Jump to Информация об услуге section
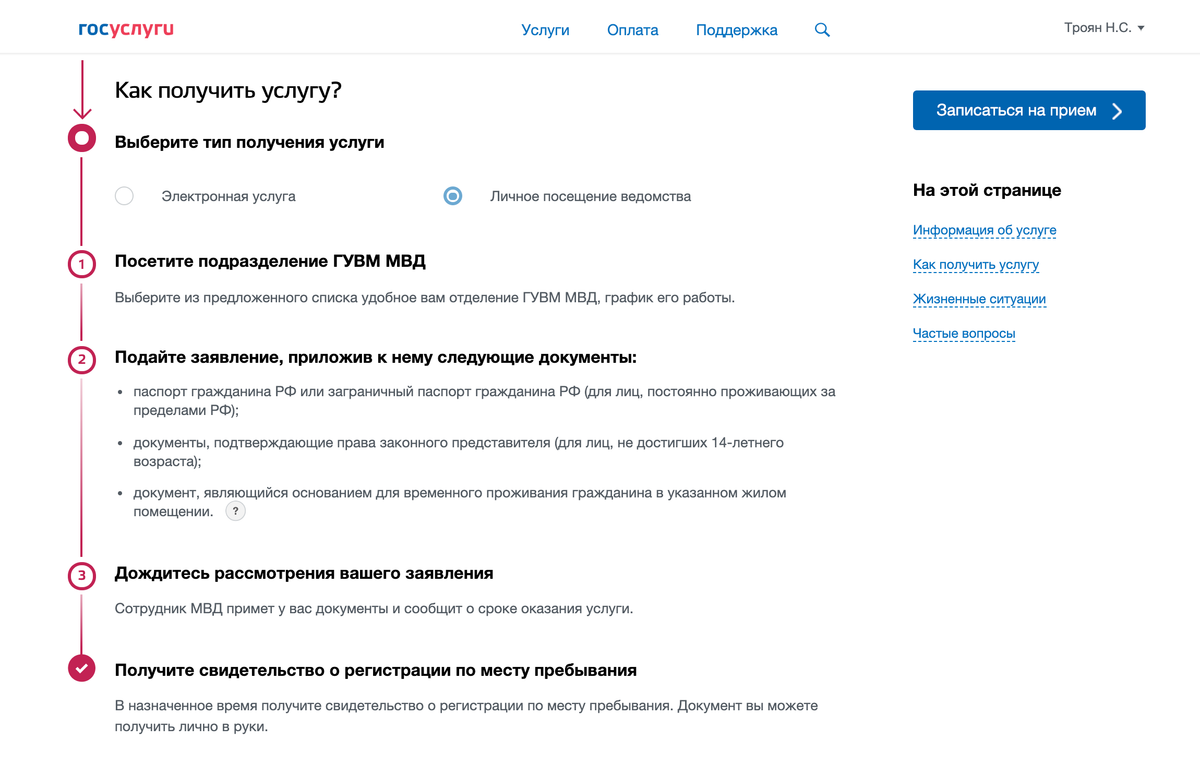Viewport: 1200px width, 783px height. click(x=984, y=230)
